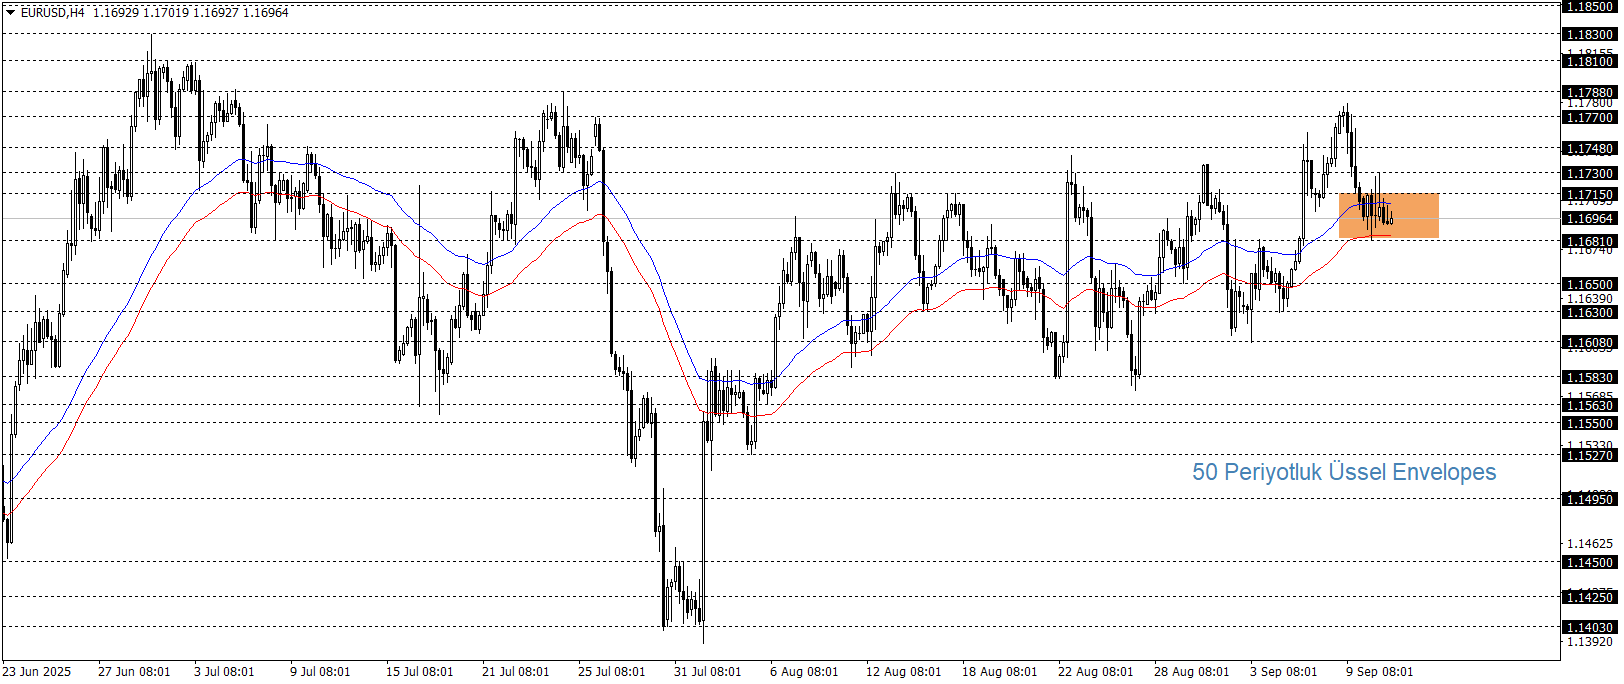1624x684 pixels.
Task: Click the 1.16810 price level label
Action: [1589, 241]
